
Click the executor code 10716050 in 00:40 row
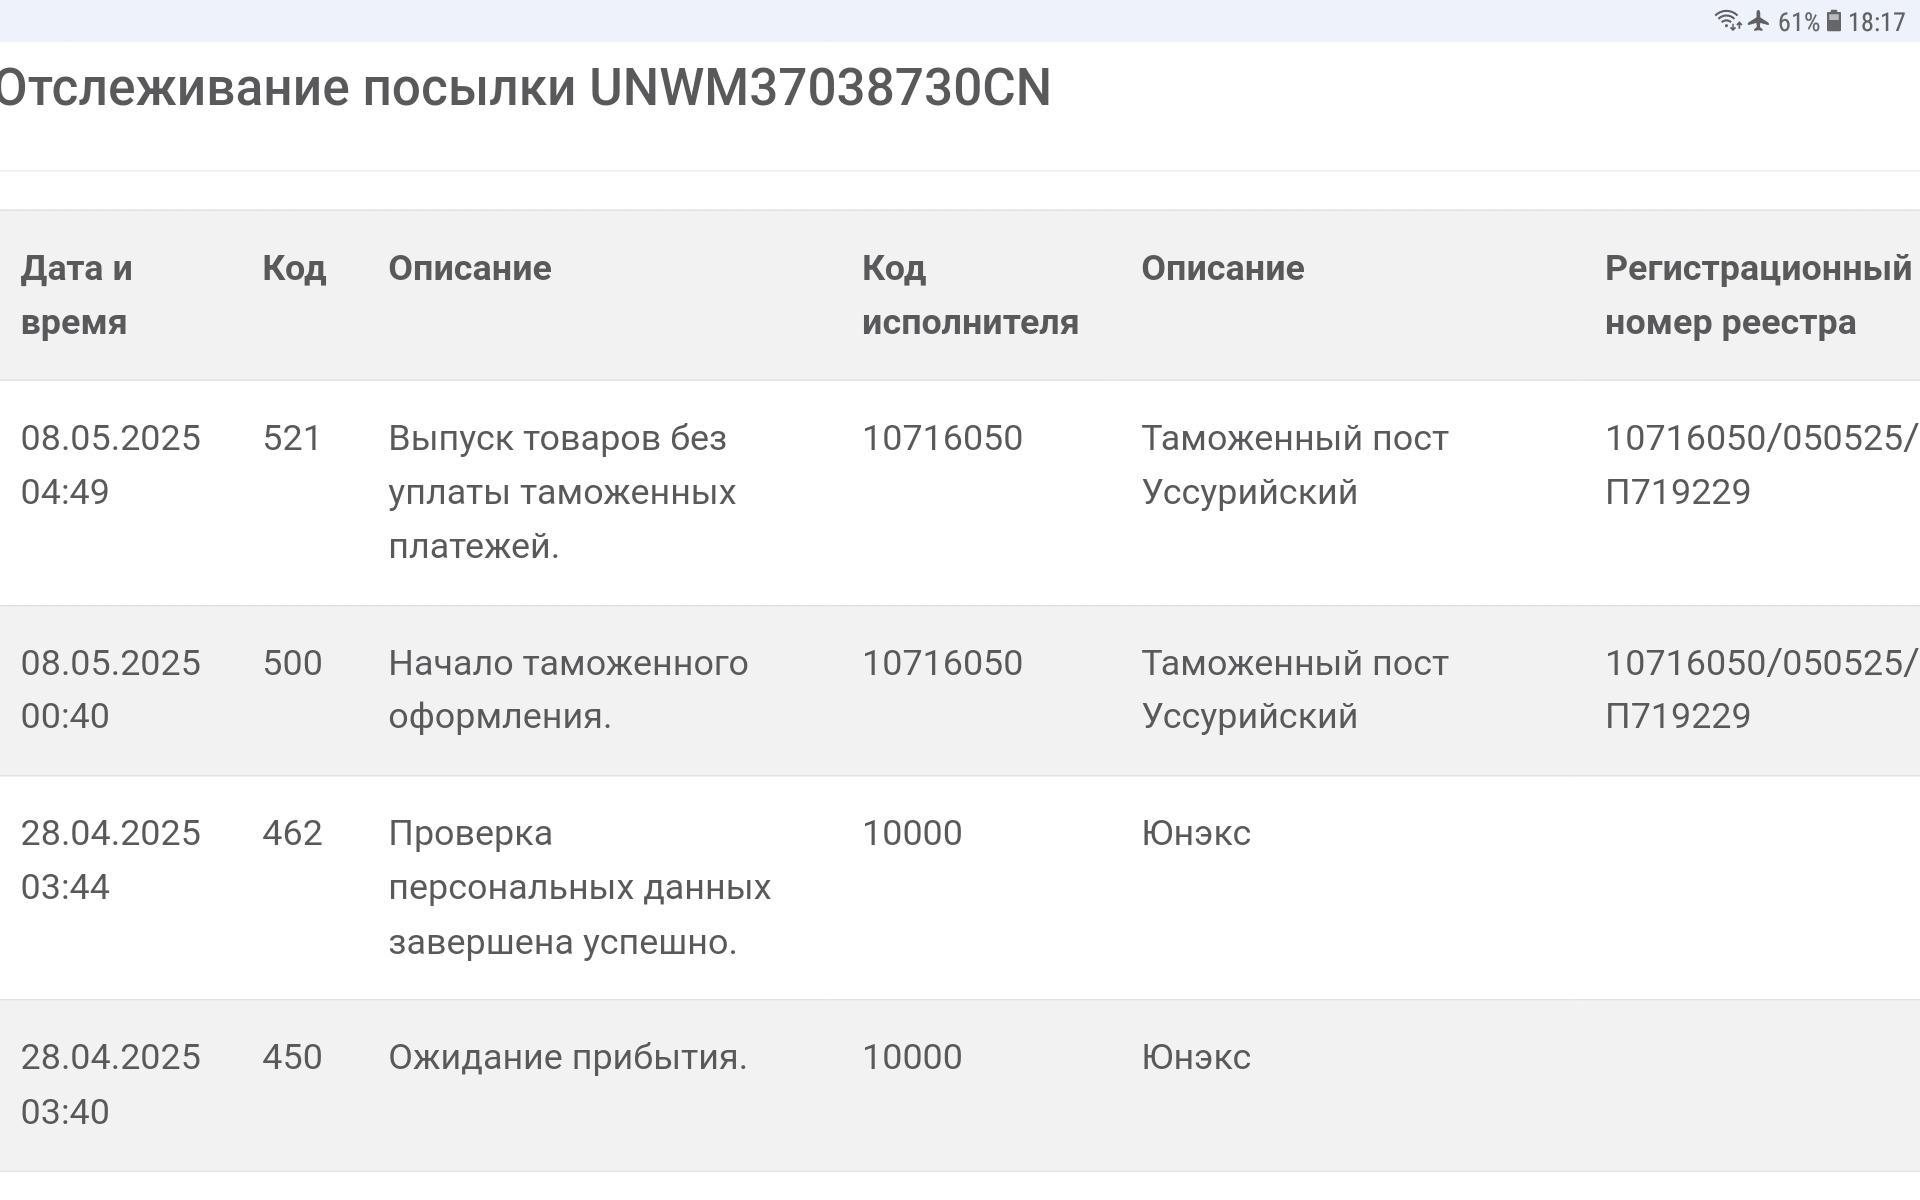coord(942,663)
